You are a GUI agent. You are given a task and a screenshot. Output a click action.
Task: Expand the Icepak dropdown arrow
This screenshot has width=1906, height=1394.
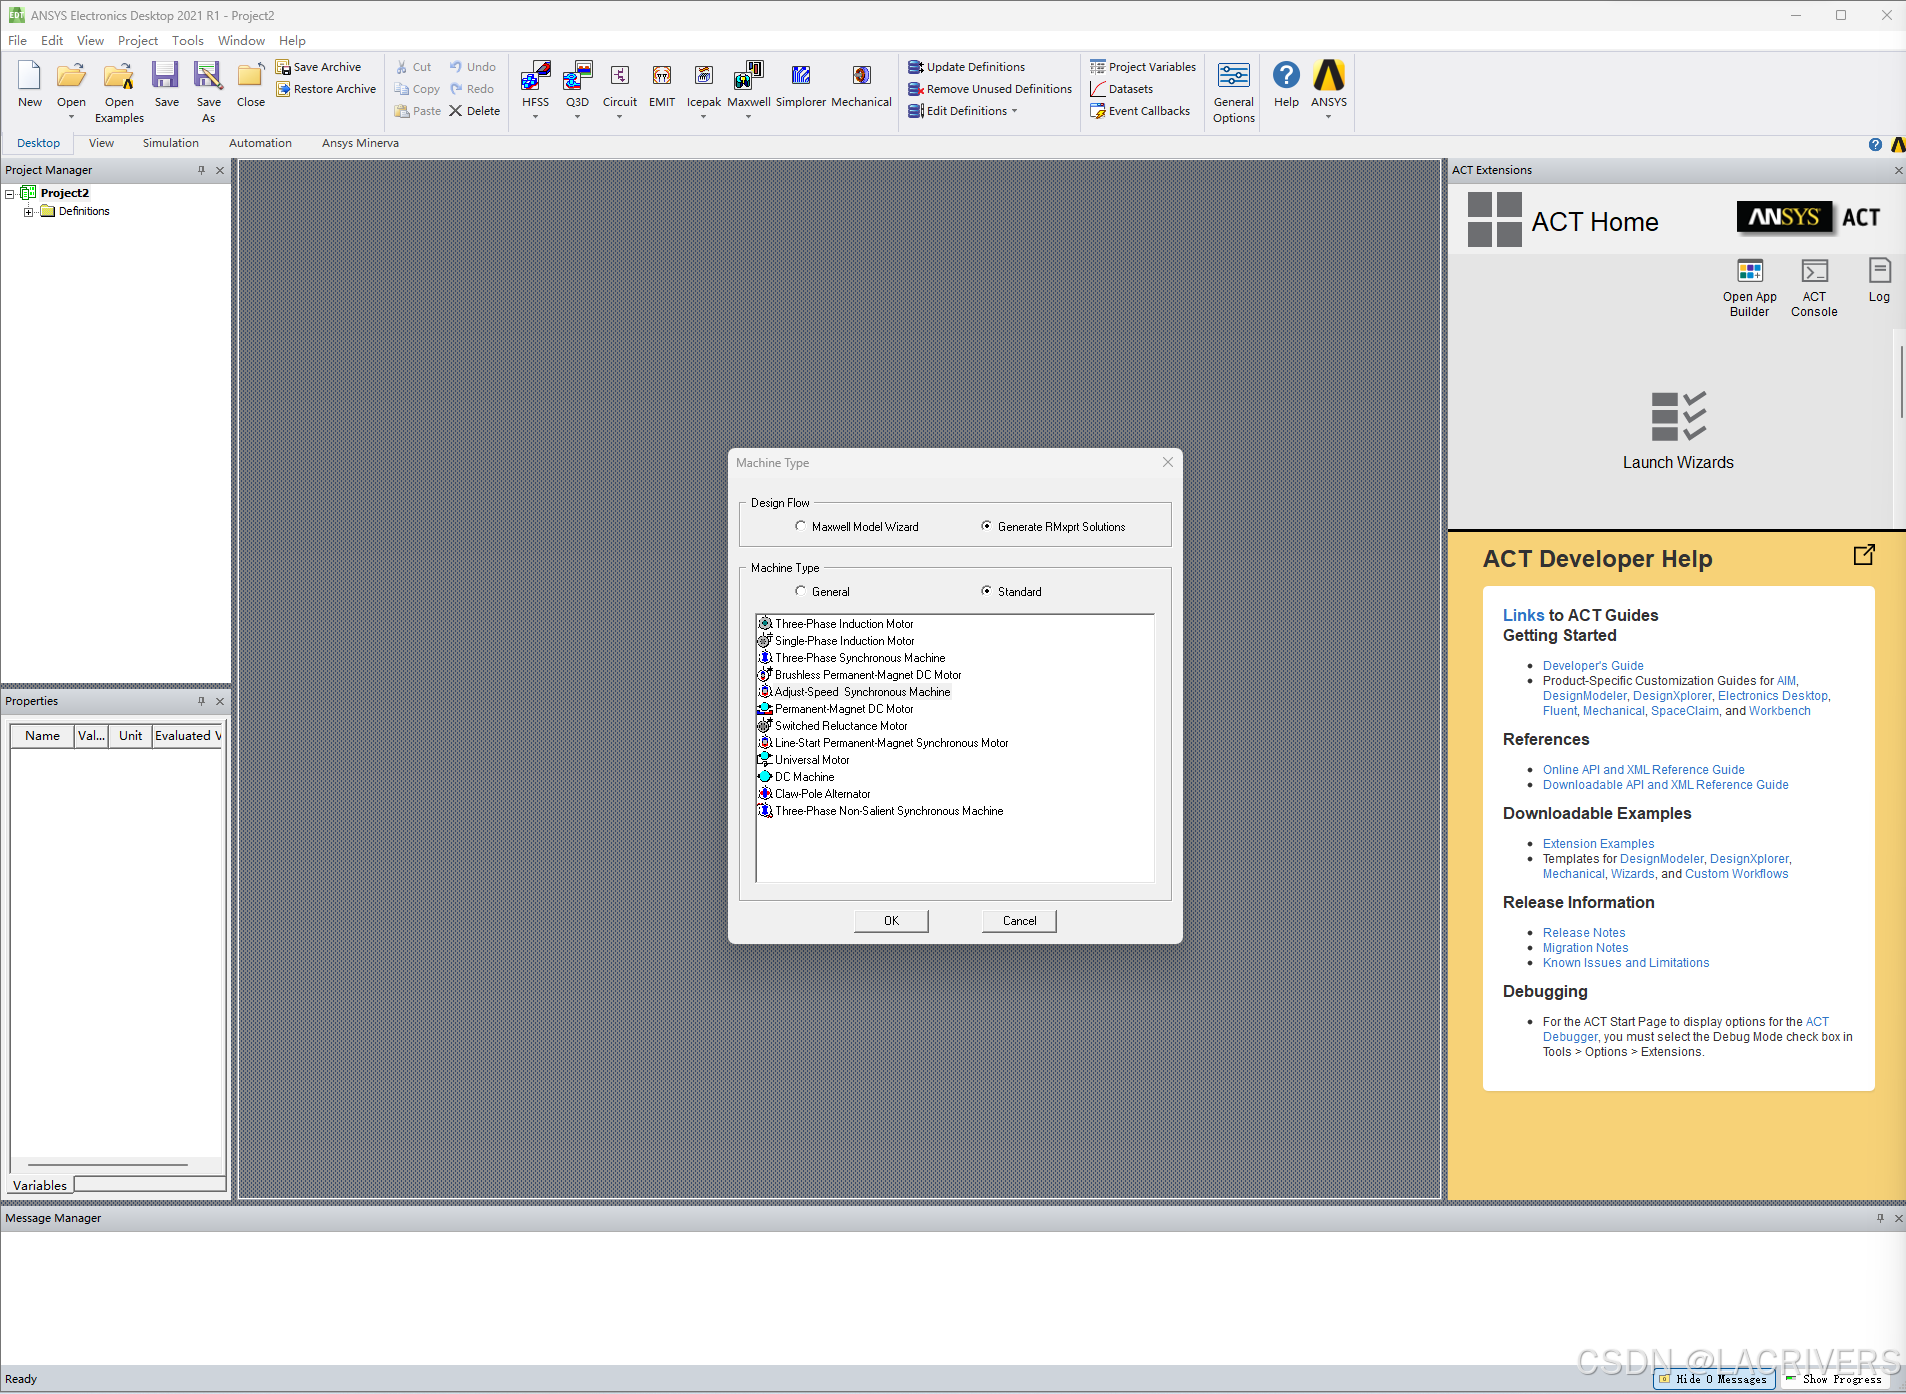[x=703, y=117]
